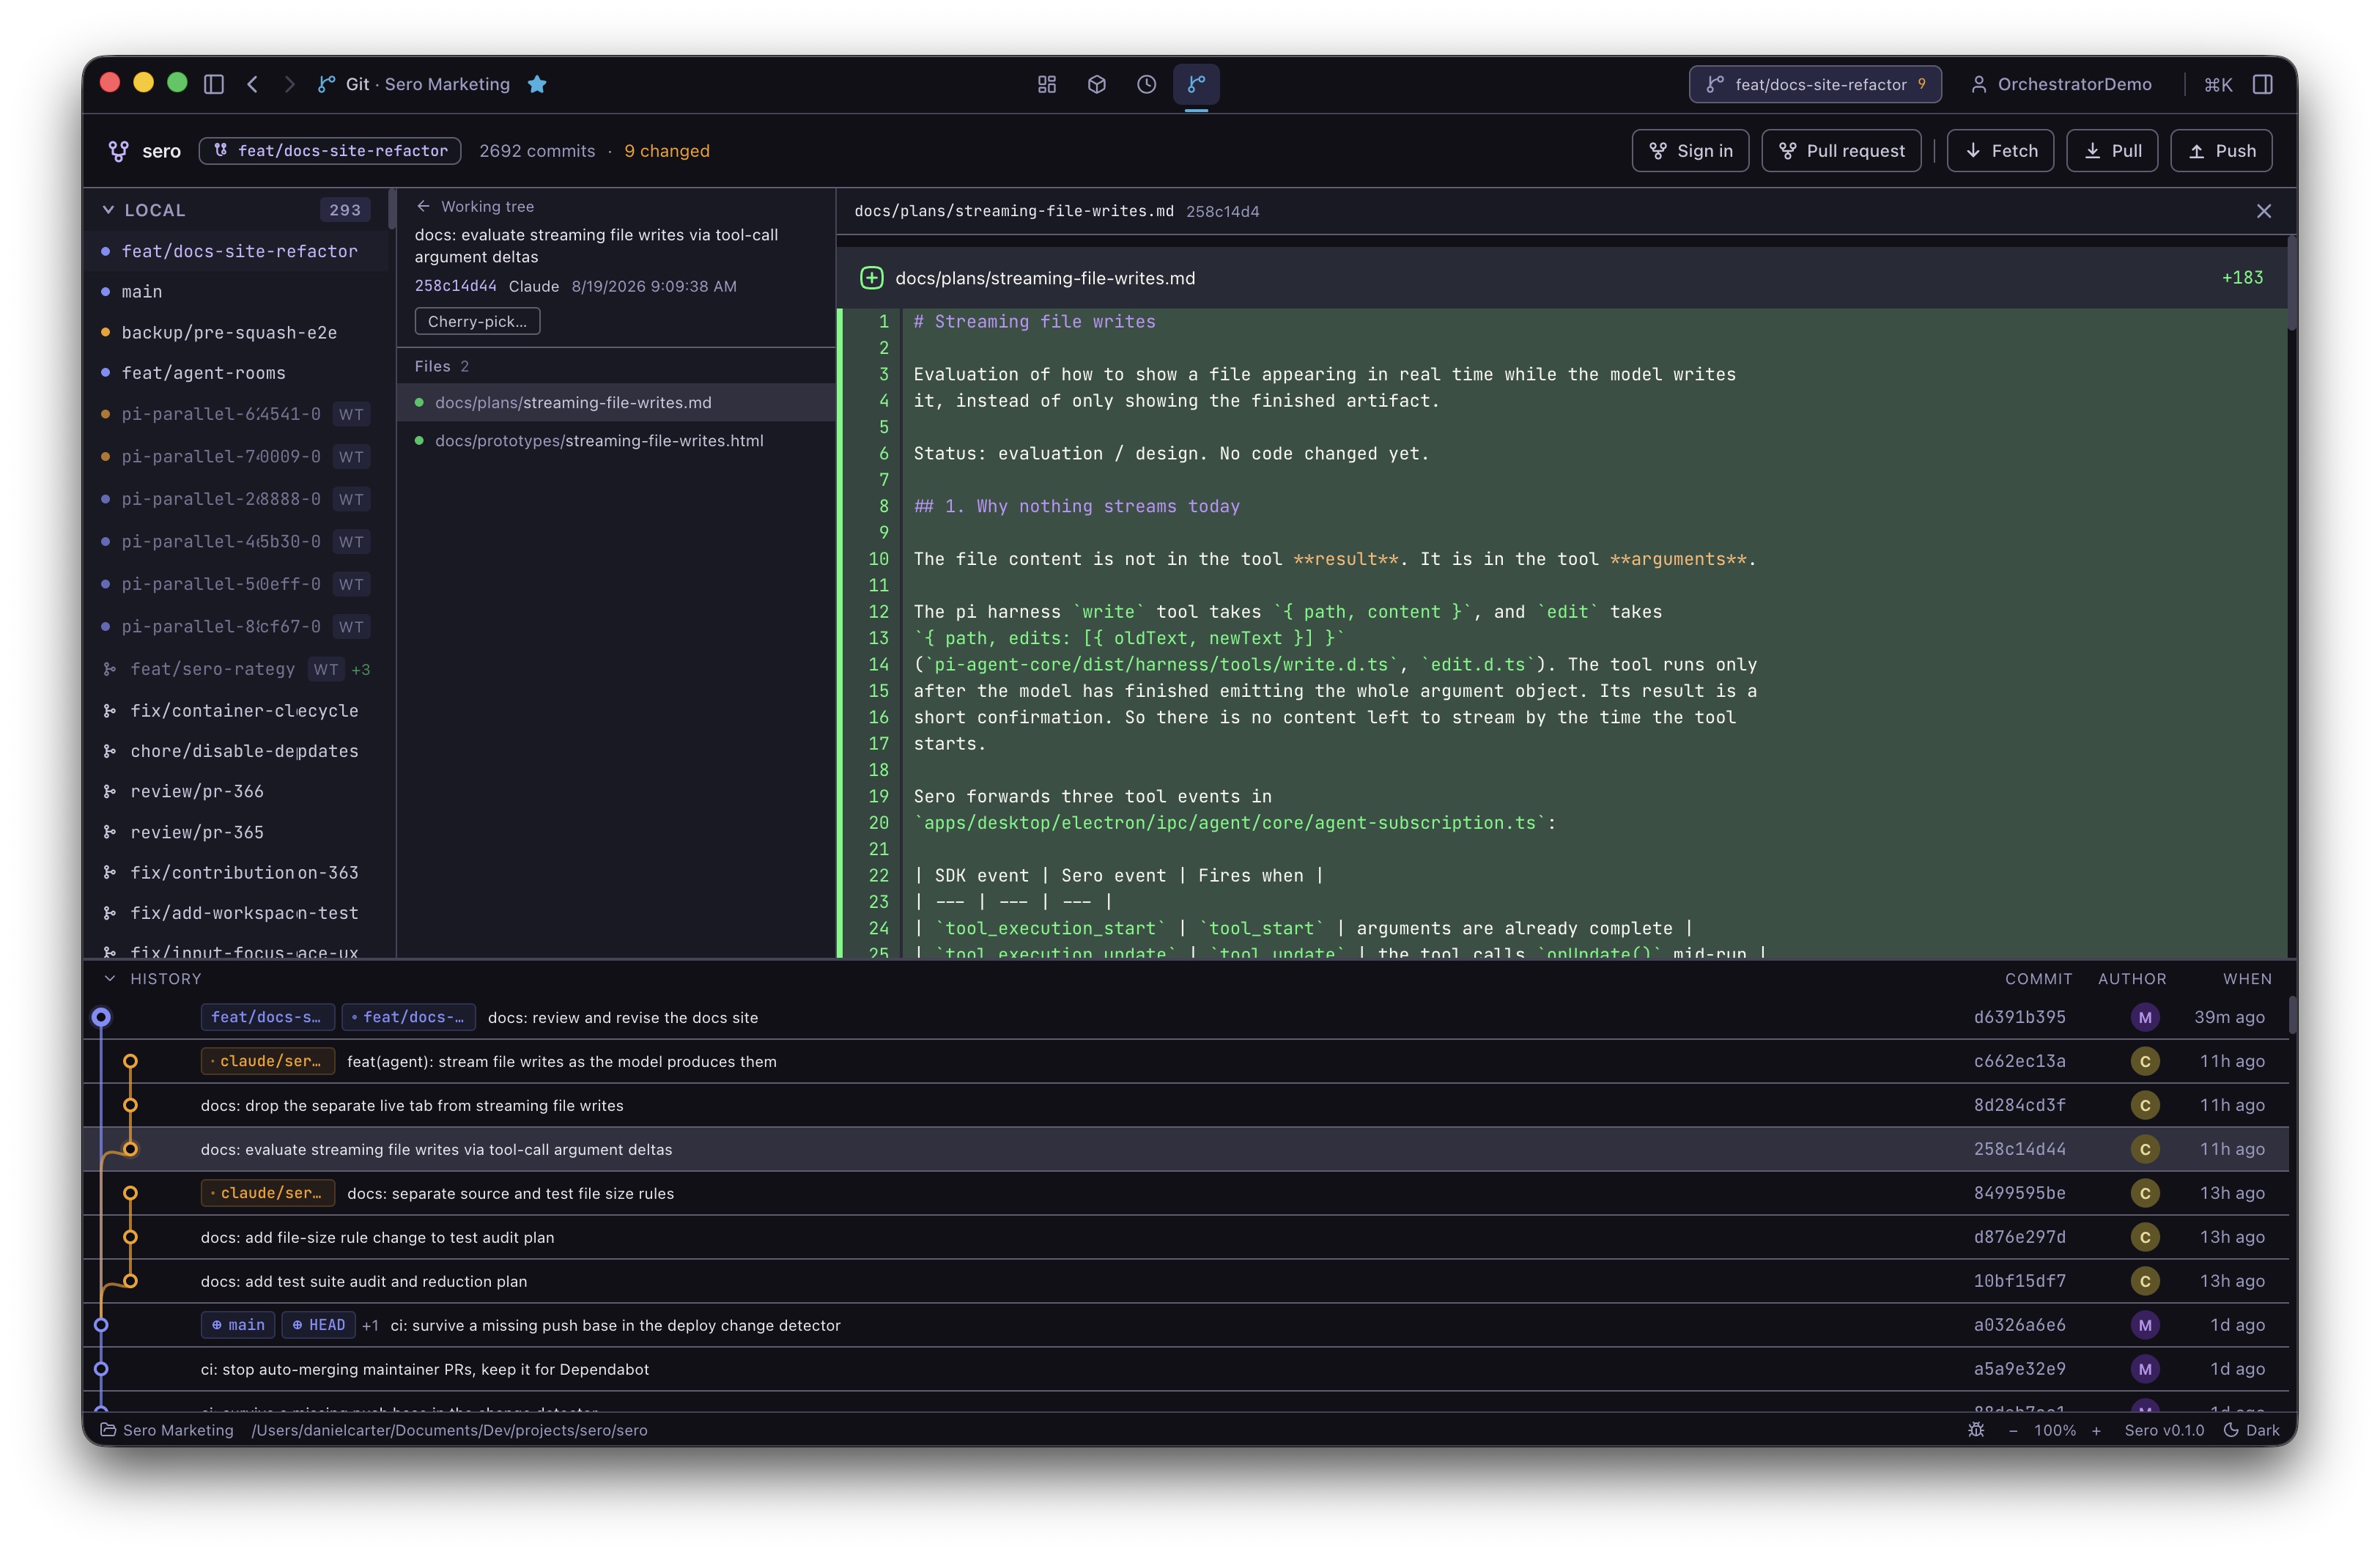Toggle the right sidebar panel icon
Image resolution: width=2380 pixels, height=1555 pixels.
tap(2263, 84)
